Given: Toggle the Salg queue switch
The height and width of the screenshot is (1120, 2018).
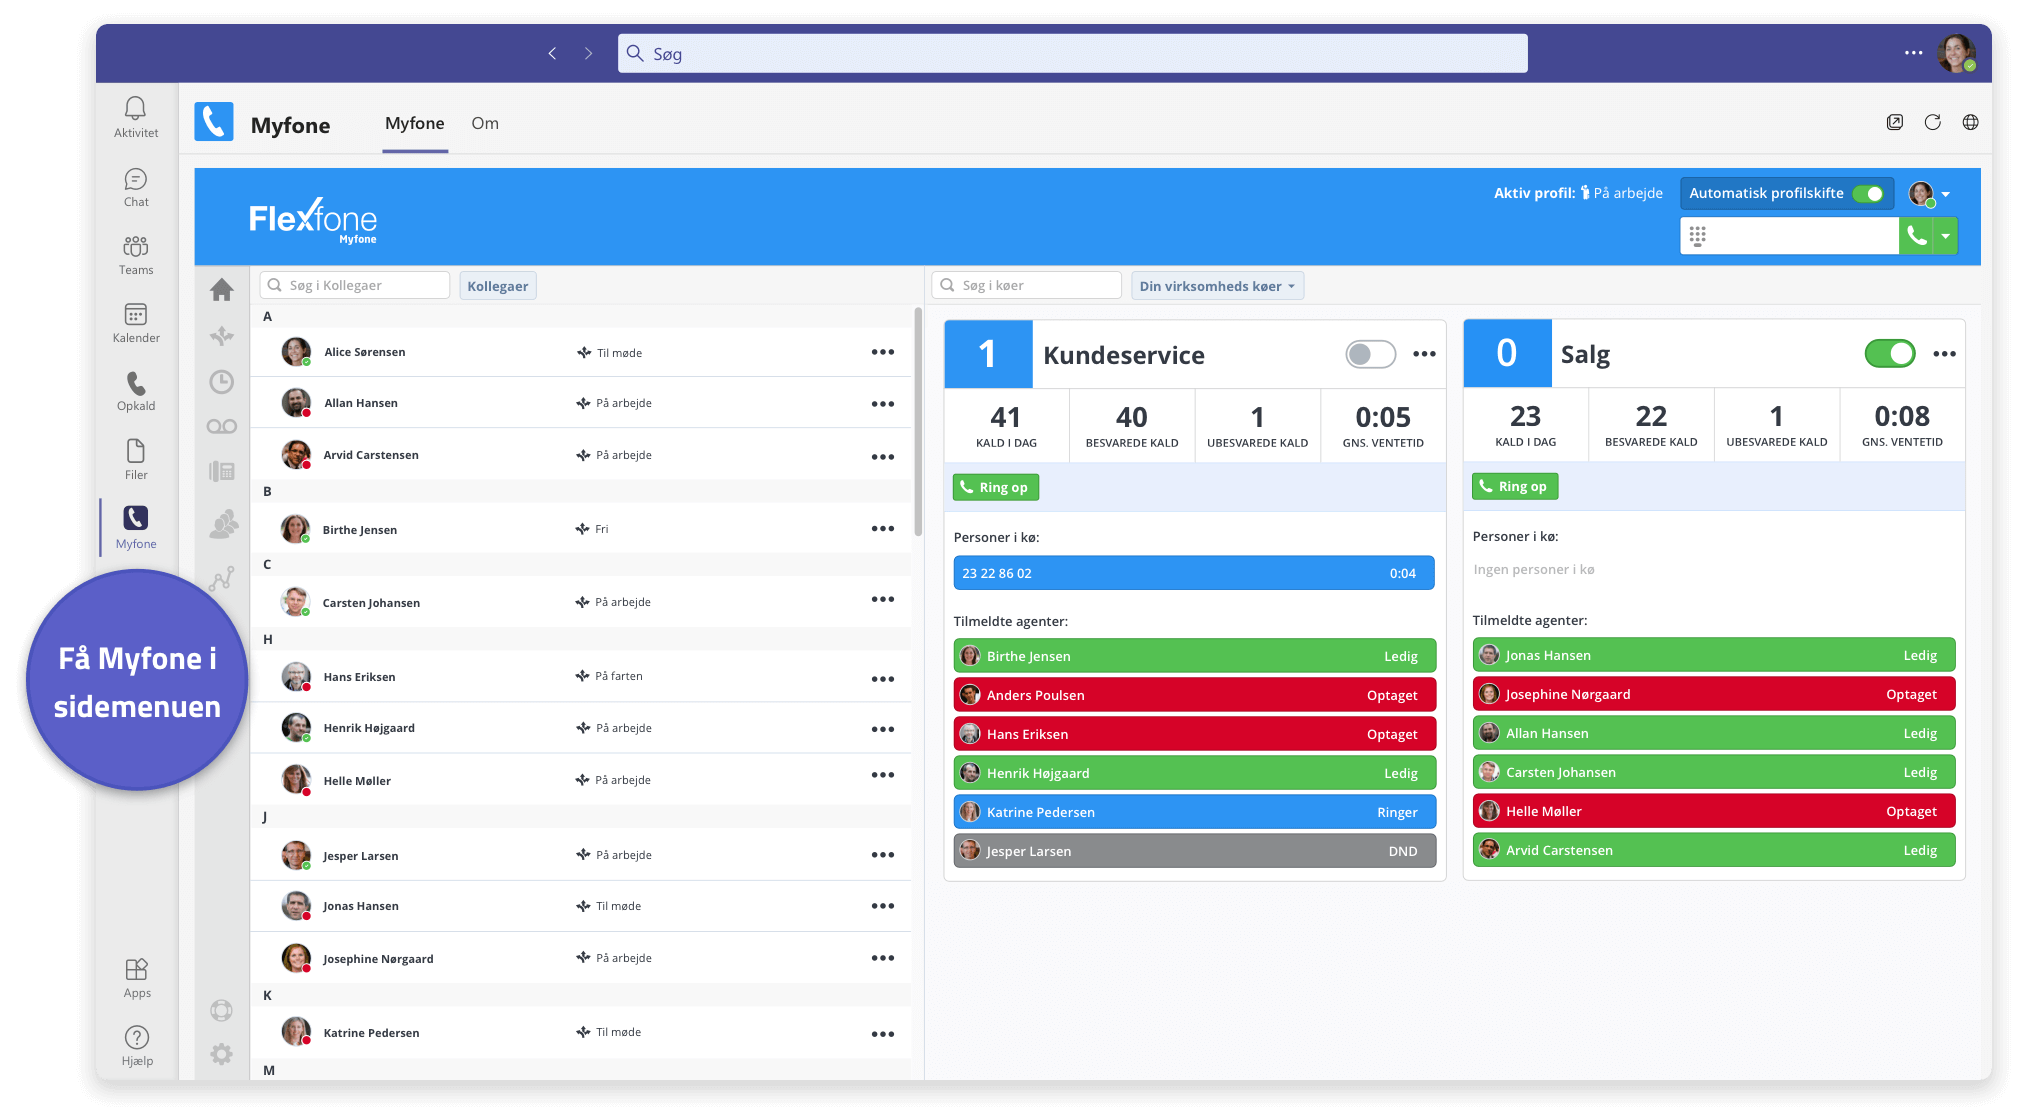Looking at the screenshot, I should pos(1889,353).
